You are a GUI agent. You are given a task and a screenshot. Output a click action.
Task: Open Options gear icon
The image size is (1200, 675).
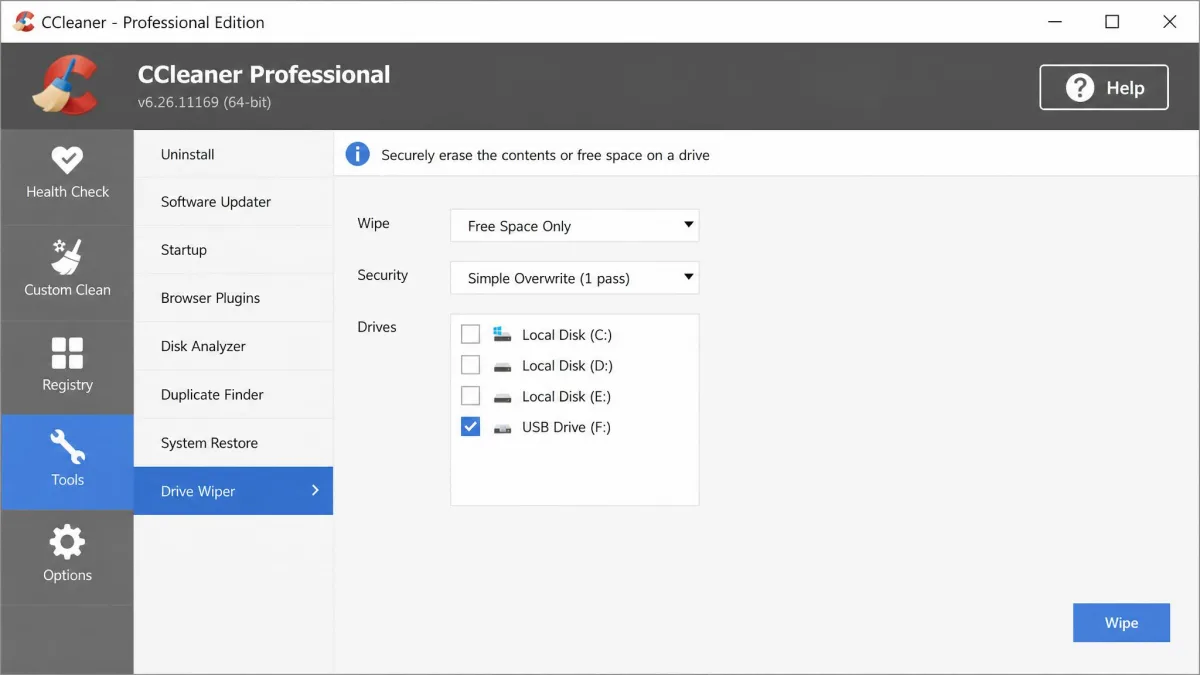coord(67,543)
